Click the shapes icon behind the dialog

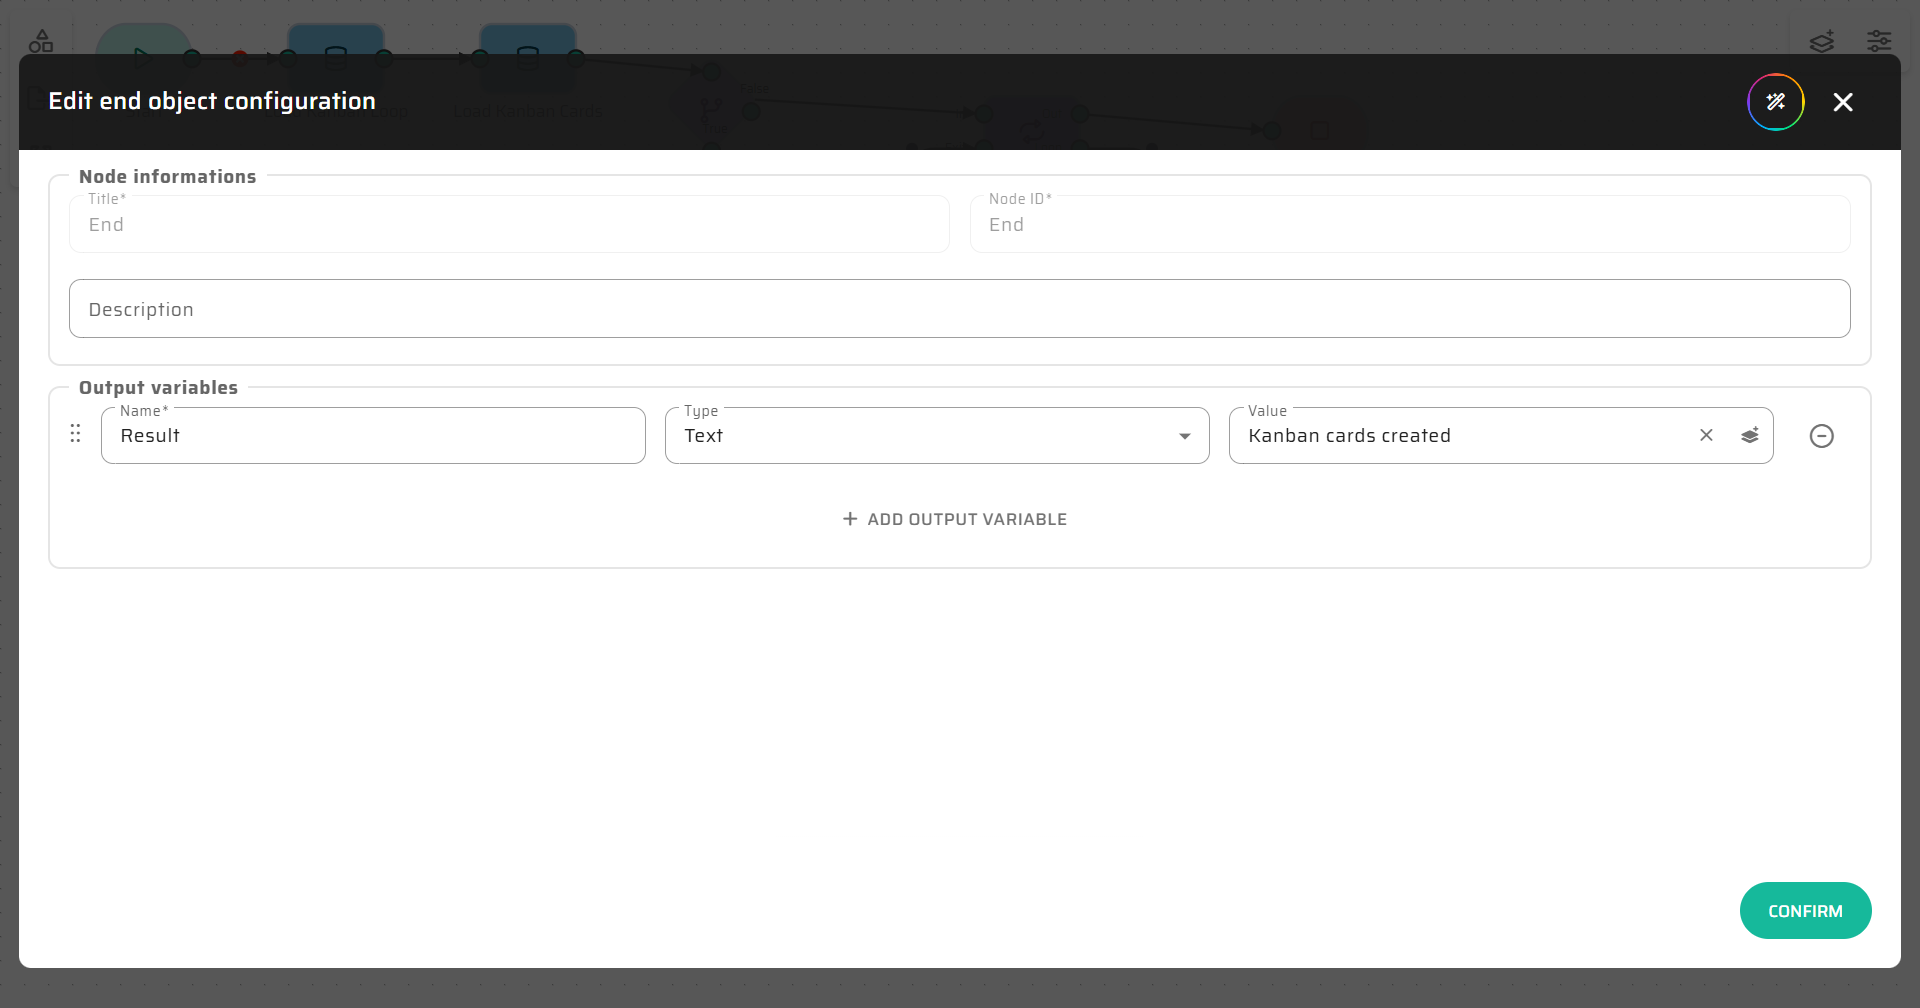(x=41, y=41)
